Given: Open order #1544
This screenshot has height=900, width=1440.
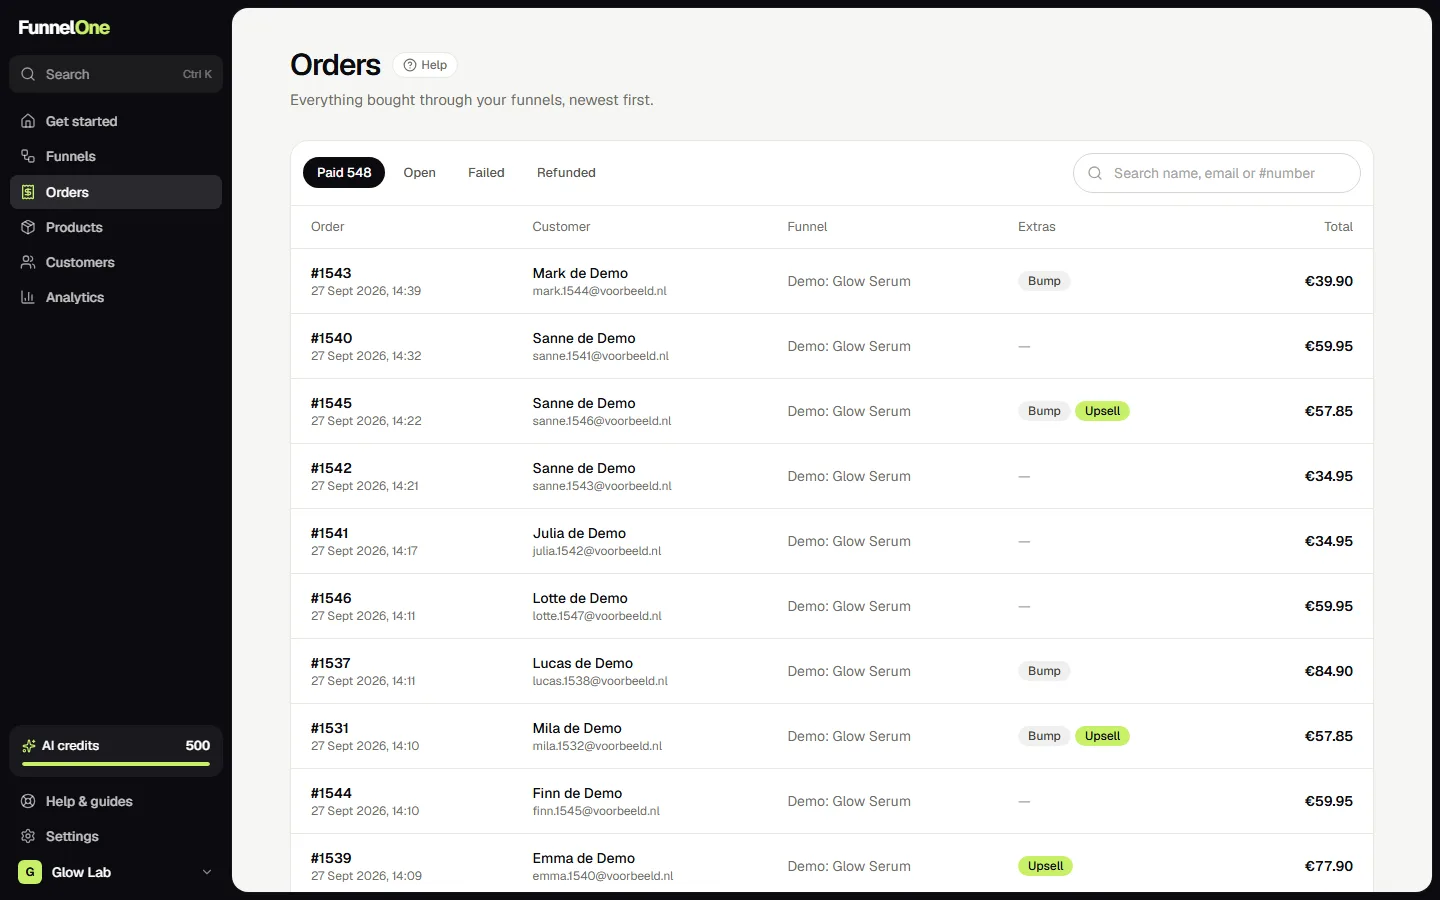Looking at the screenshot, I should pyautogui.click(x=331, y=793).
